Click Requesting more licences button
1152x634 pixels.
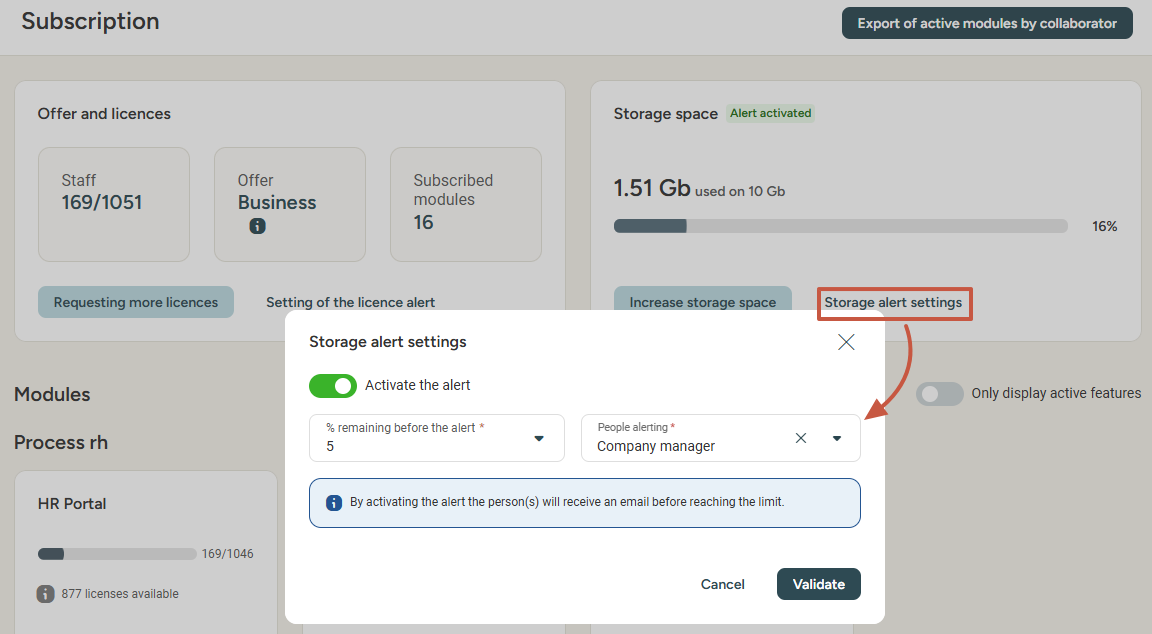136,302
